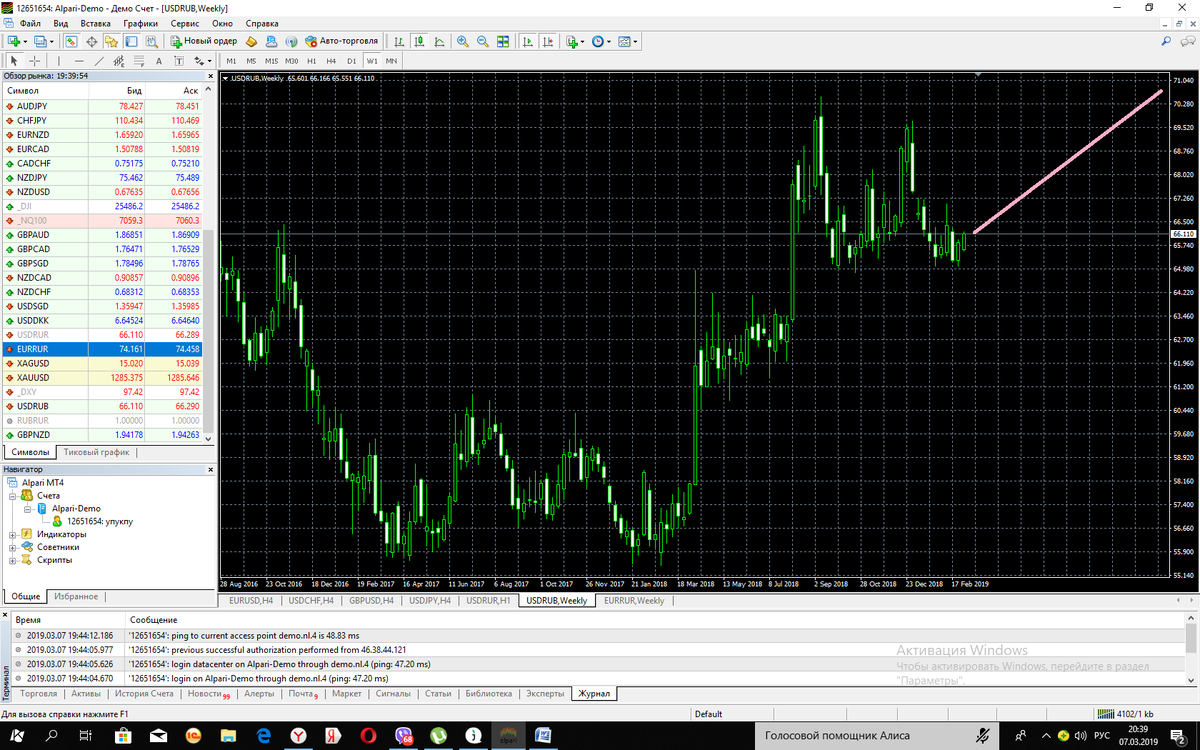Click the Новый ордер button

tap(204, 41)
